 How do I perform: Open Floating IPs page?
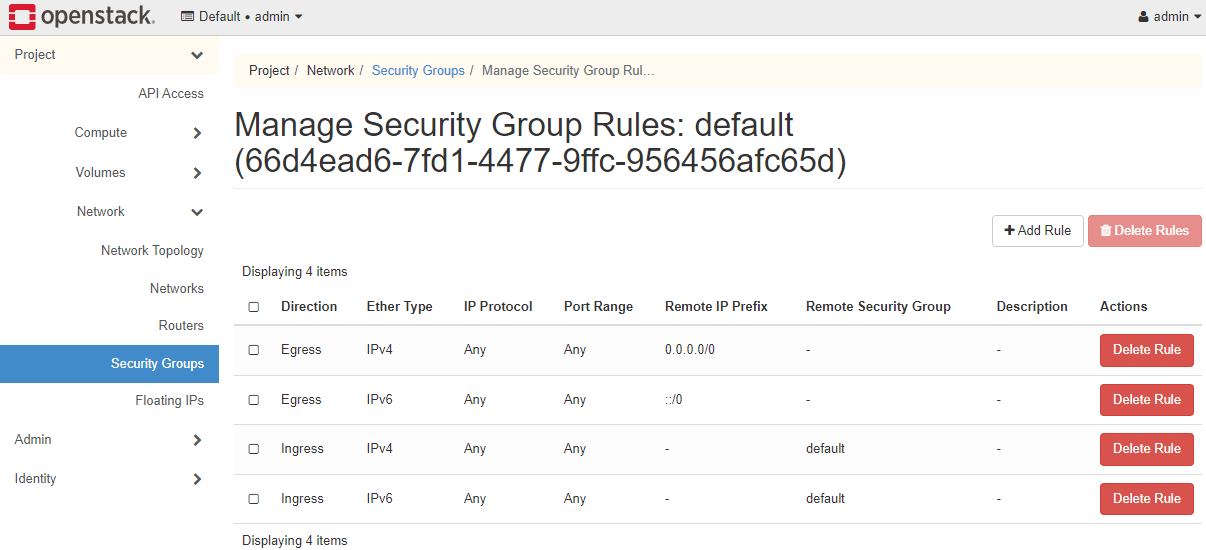(x=169, y=401)
